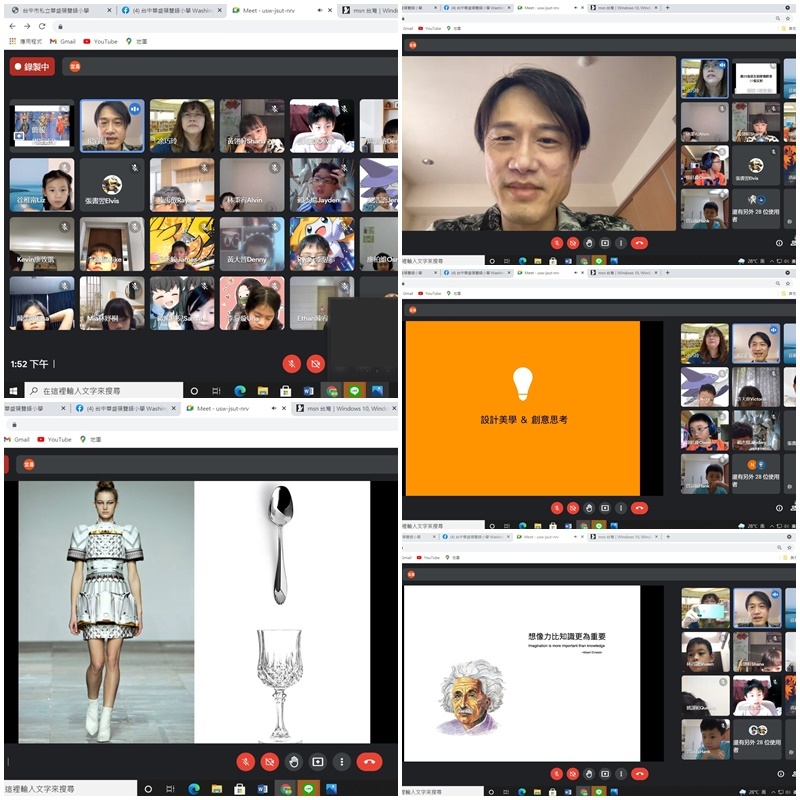Click the Kevin participant tile in participant-grid window
Viewport: 800px width, 800px height.
tap(42, 244)
